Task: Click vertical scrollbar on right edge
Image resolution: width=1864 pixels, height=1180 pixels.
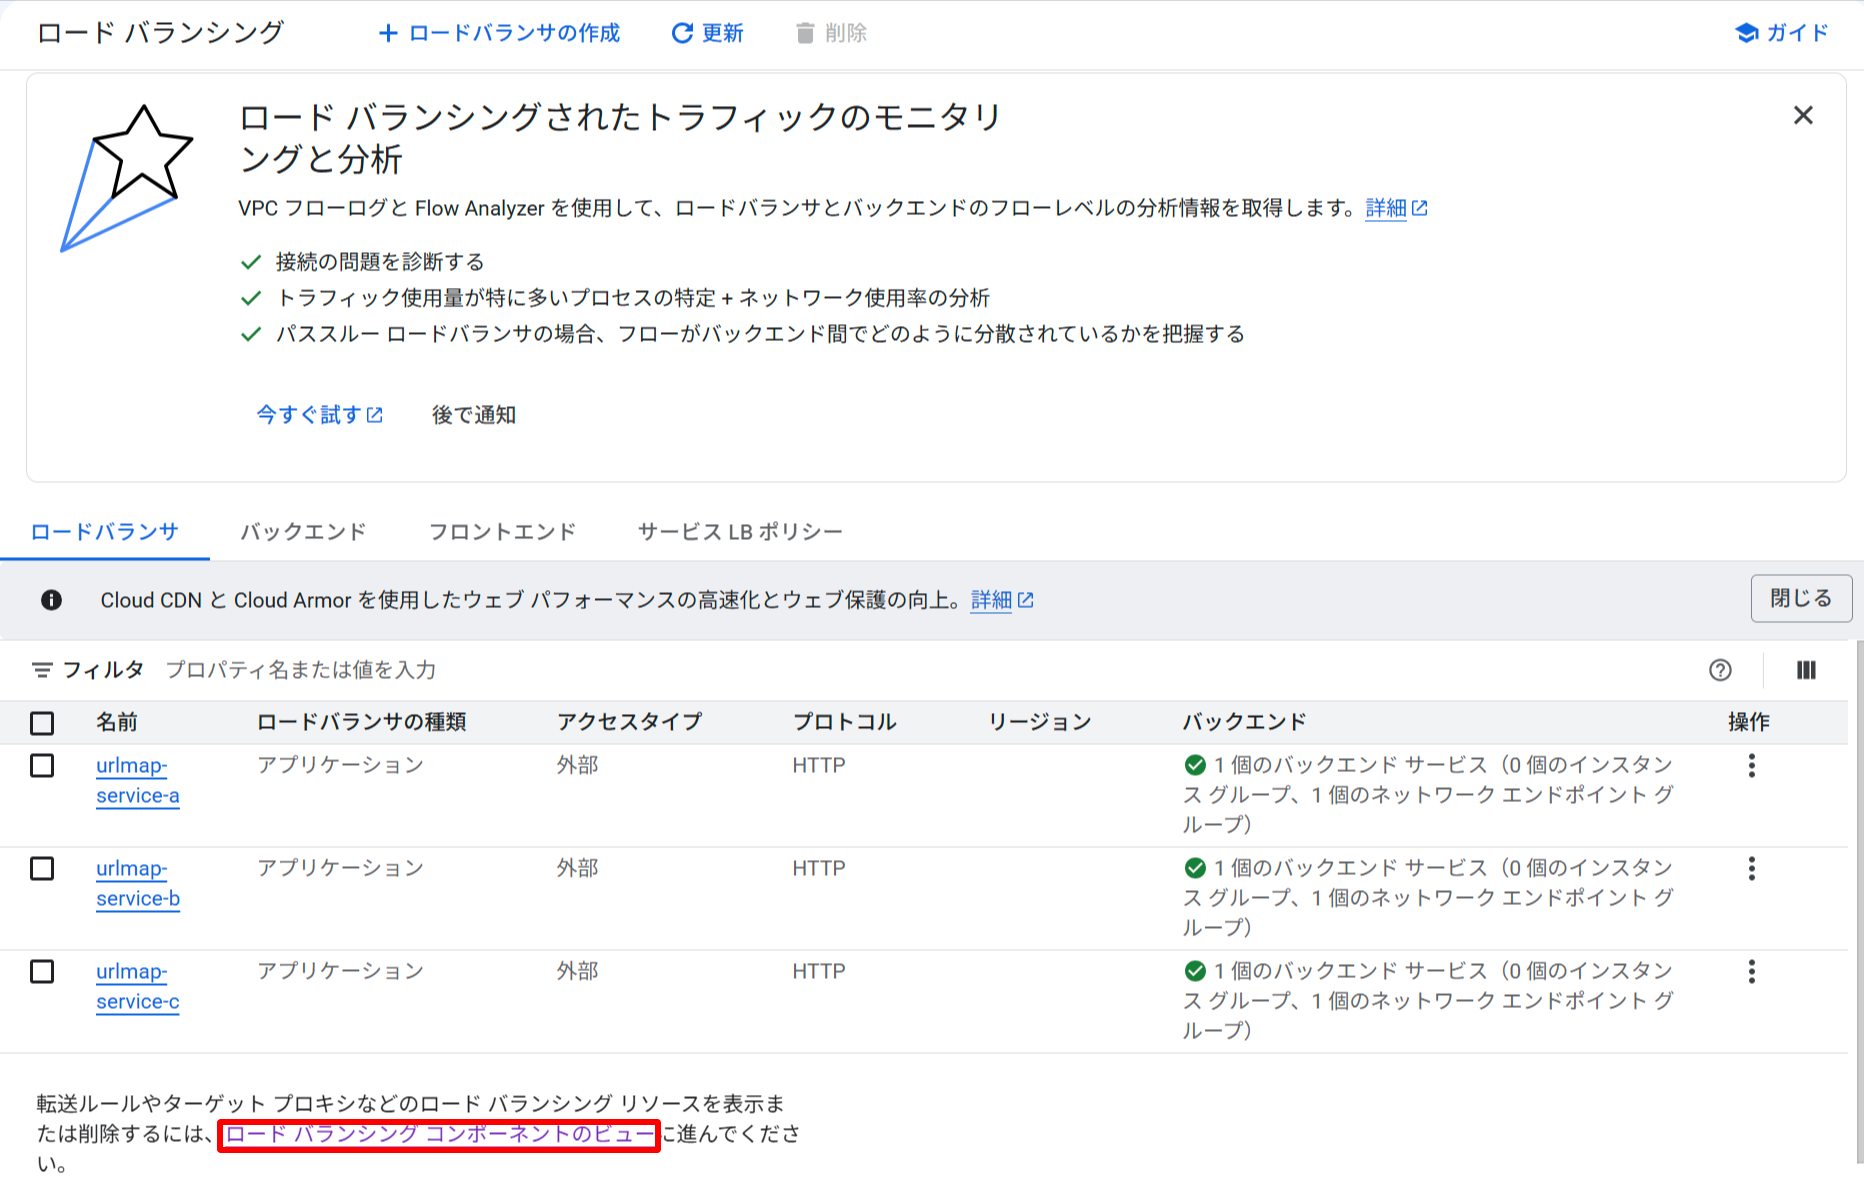Action: coord(1859,900)
